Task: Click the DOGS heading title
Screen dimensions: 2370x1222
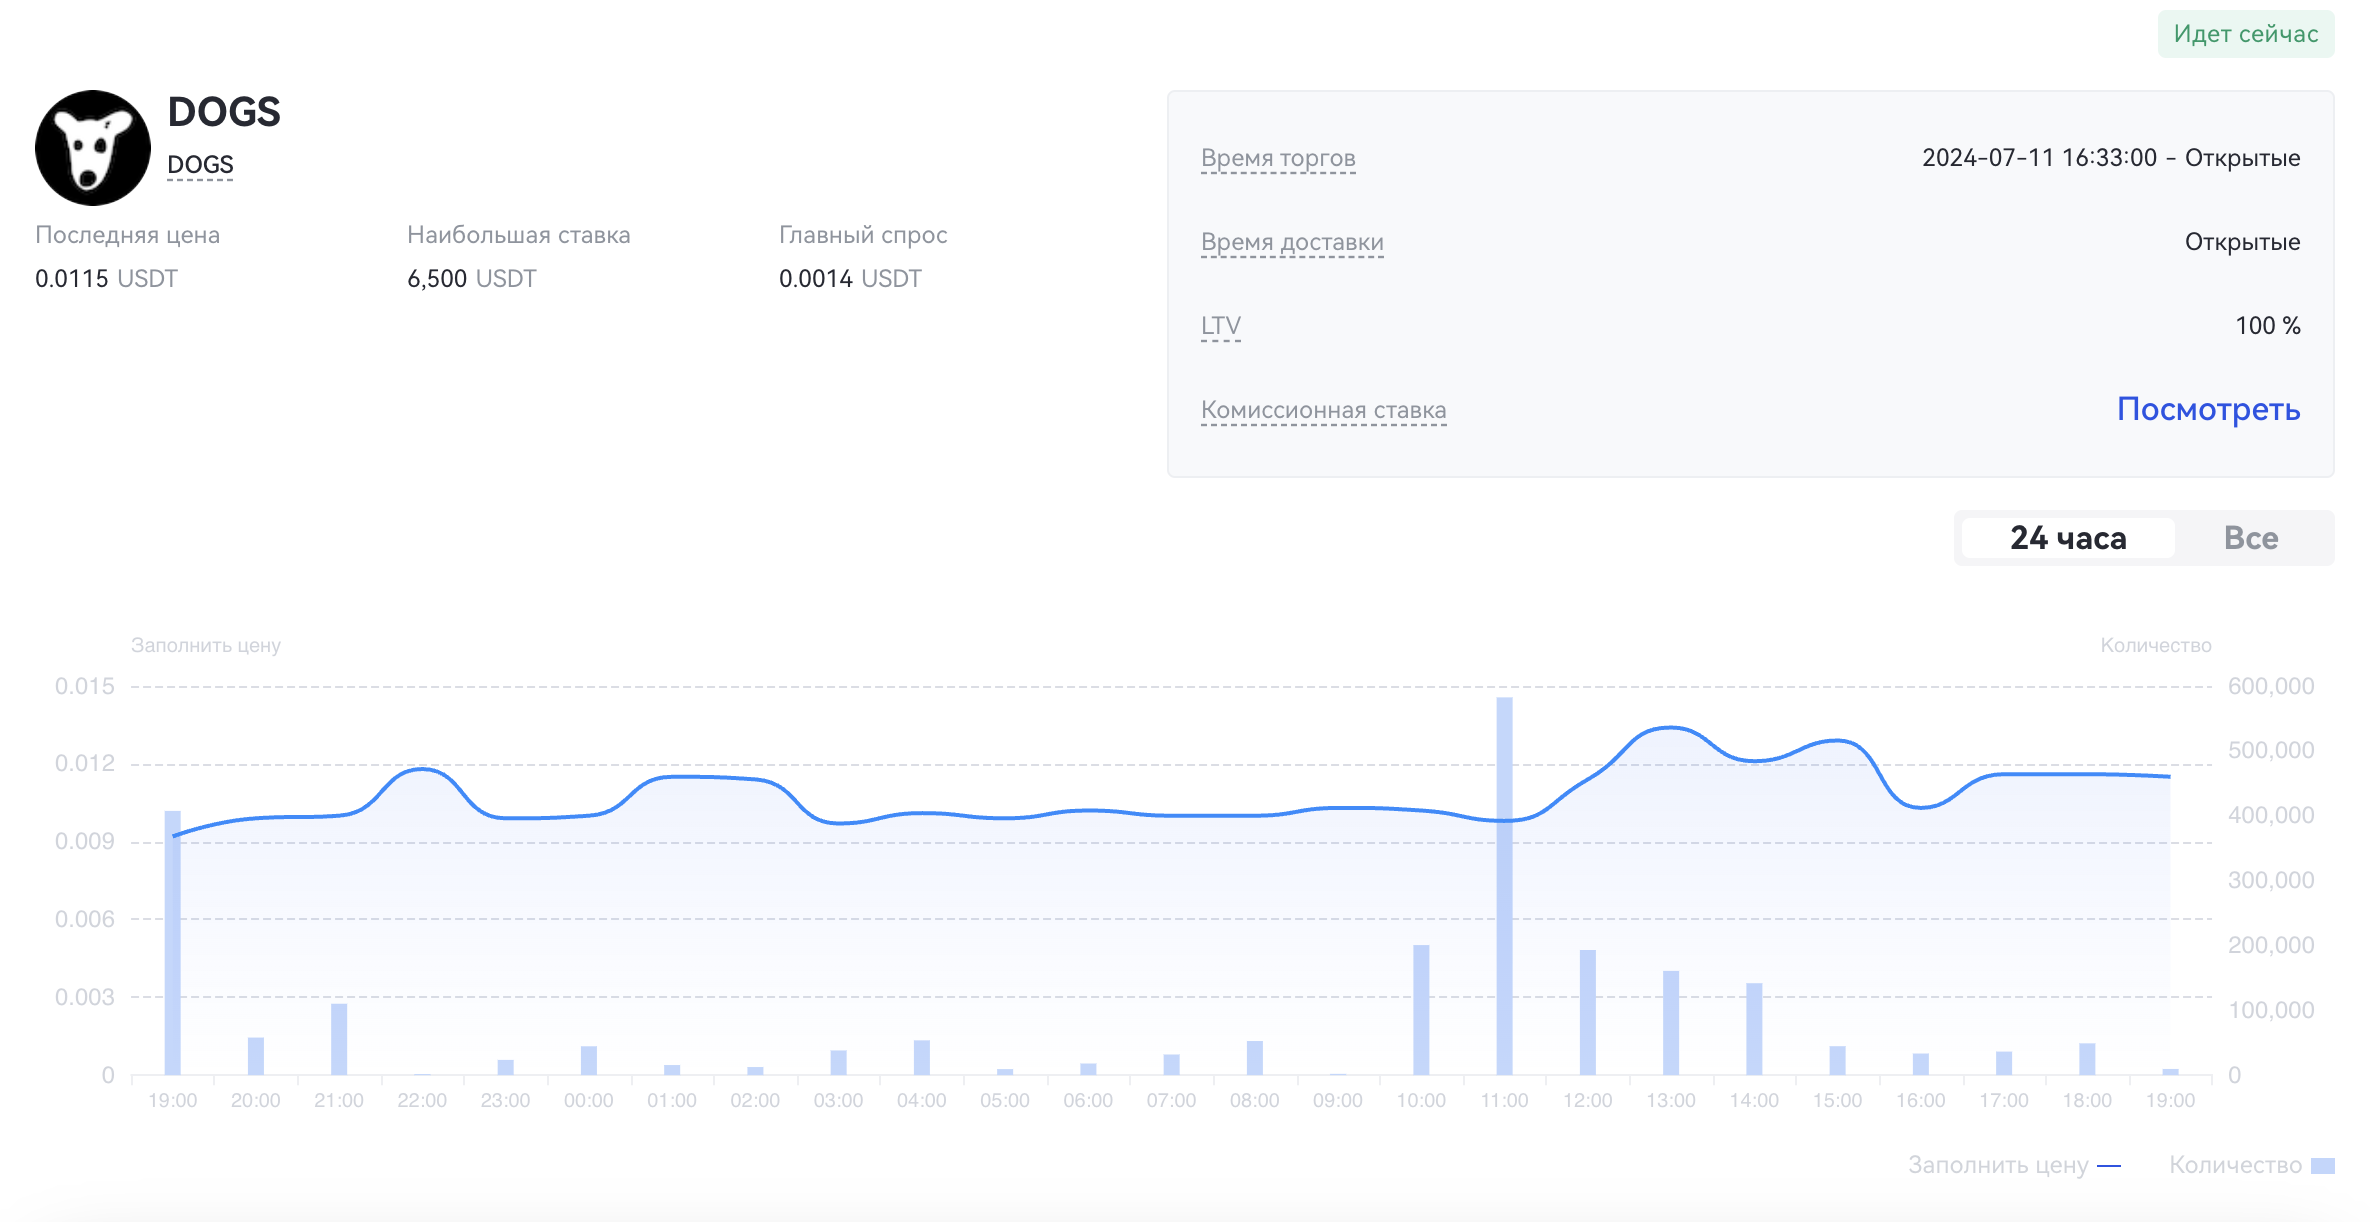Action: tap(224, 112)
